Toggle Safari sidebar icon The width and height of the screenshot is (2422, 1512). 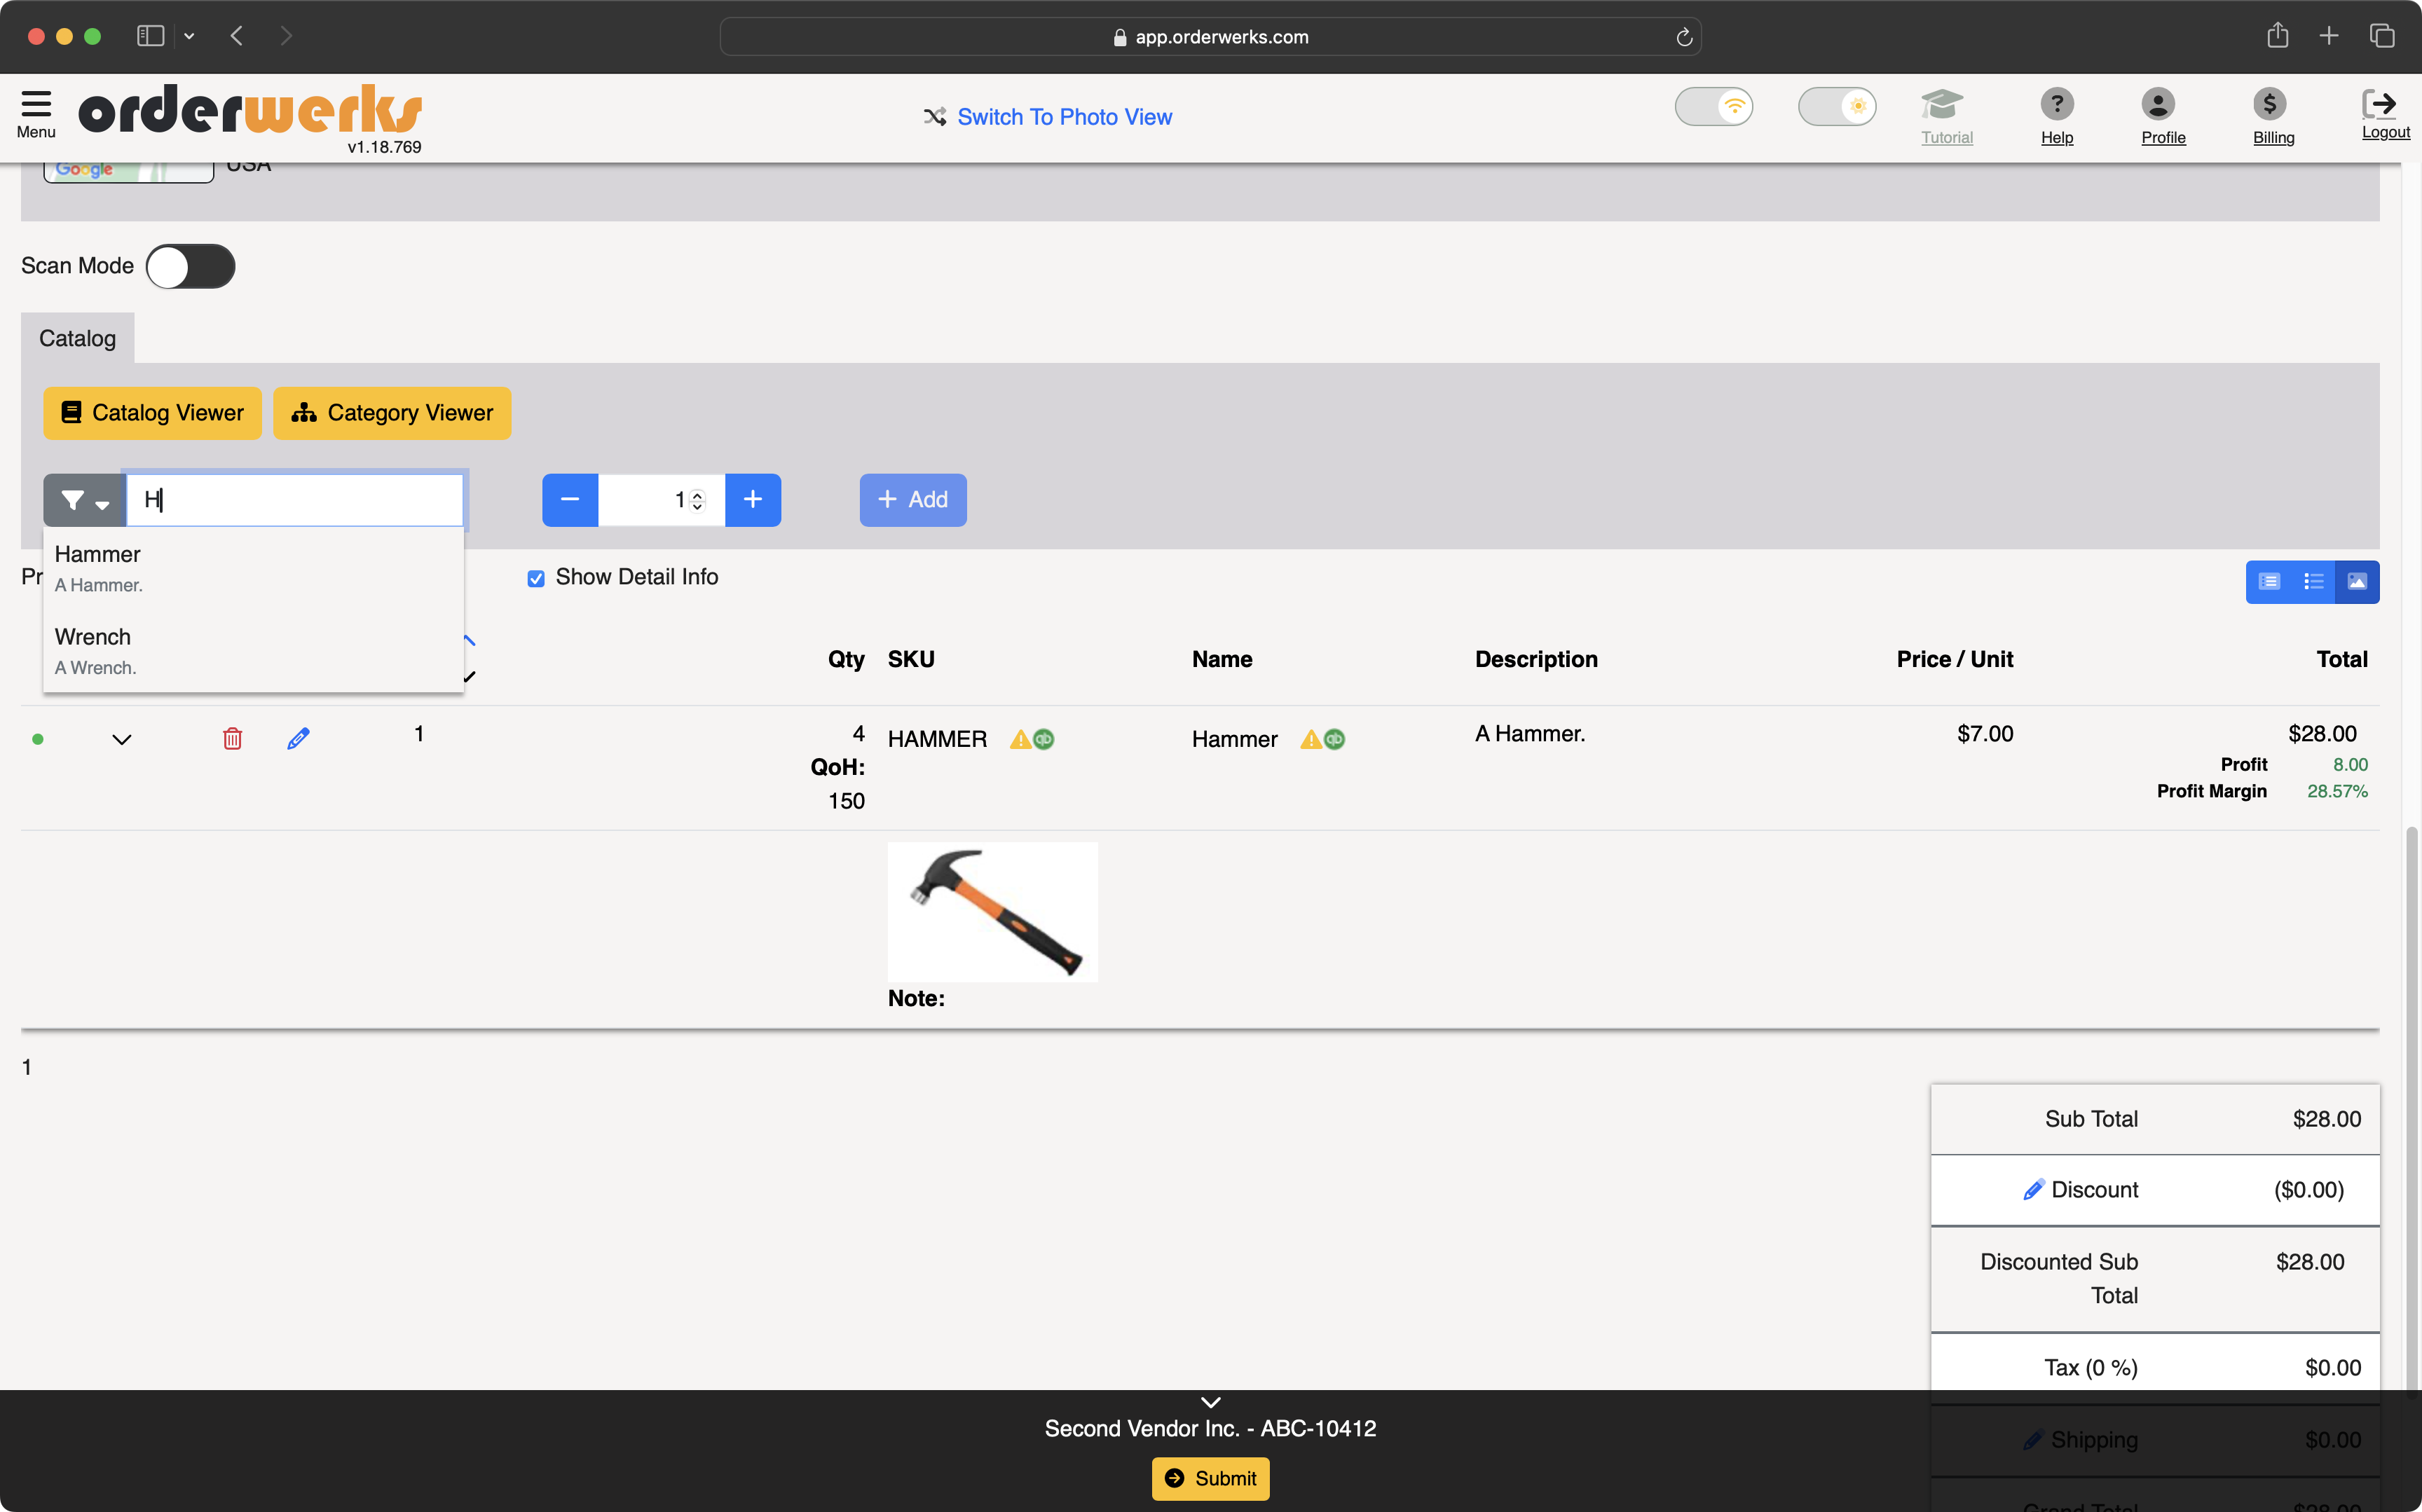(x=150, y=36)
